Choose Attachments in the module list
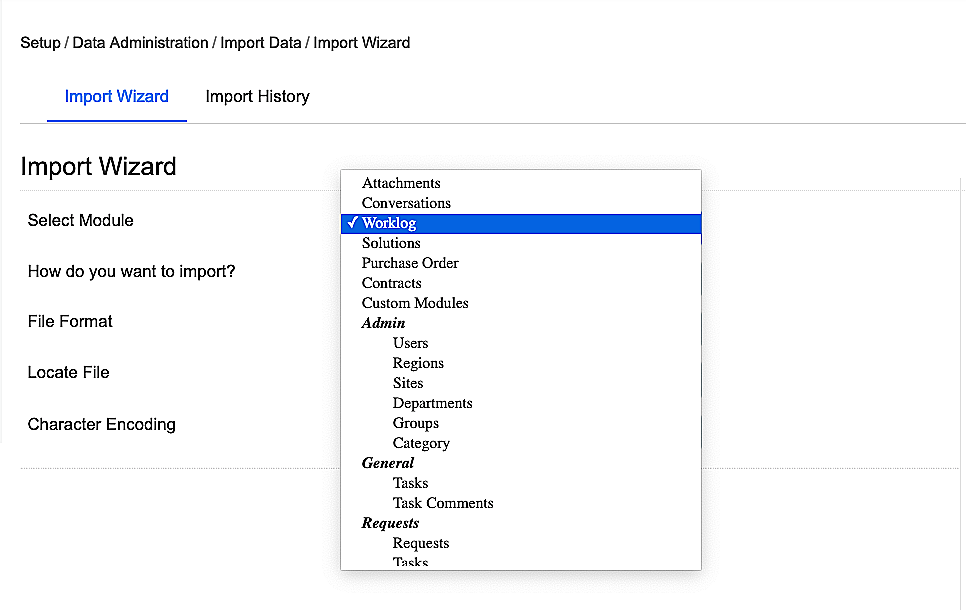This screenshot has height=610, width=966. (x=401, y=183)
